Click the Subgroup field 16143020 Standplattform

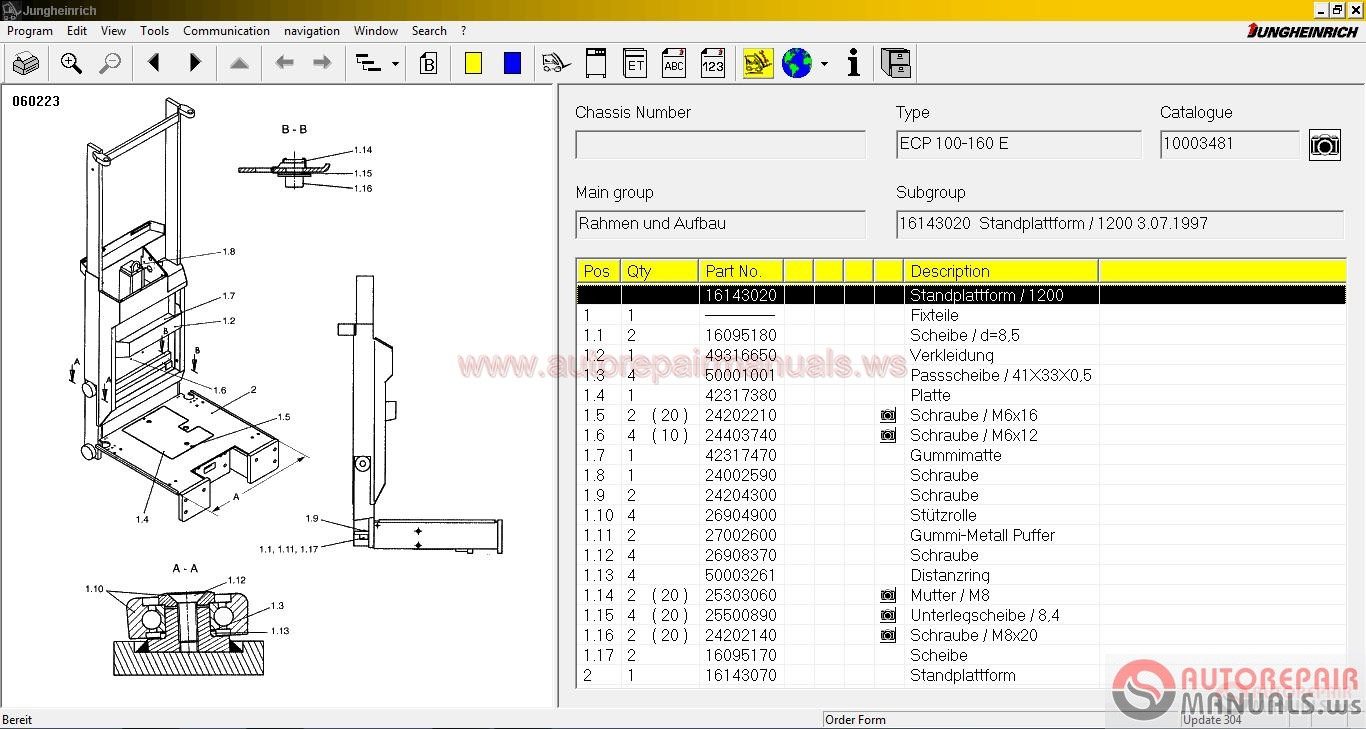coord(1120,225)
